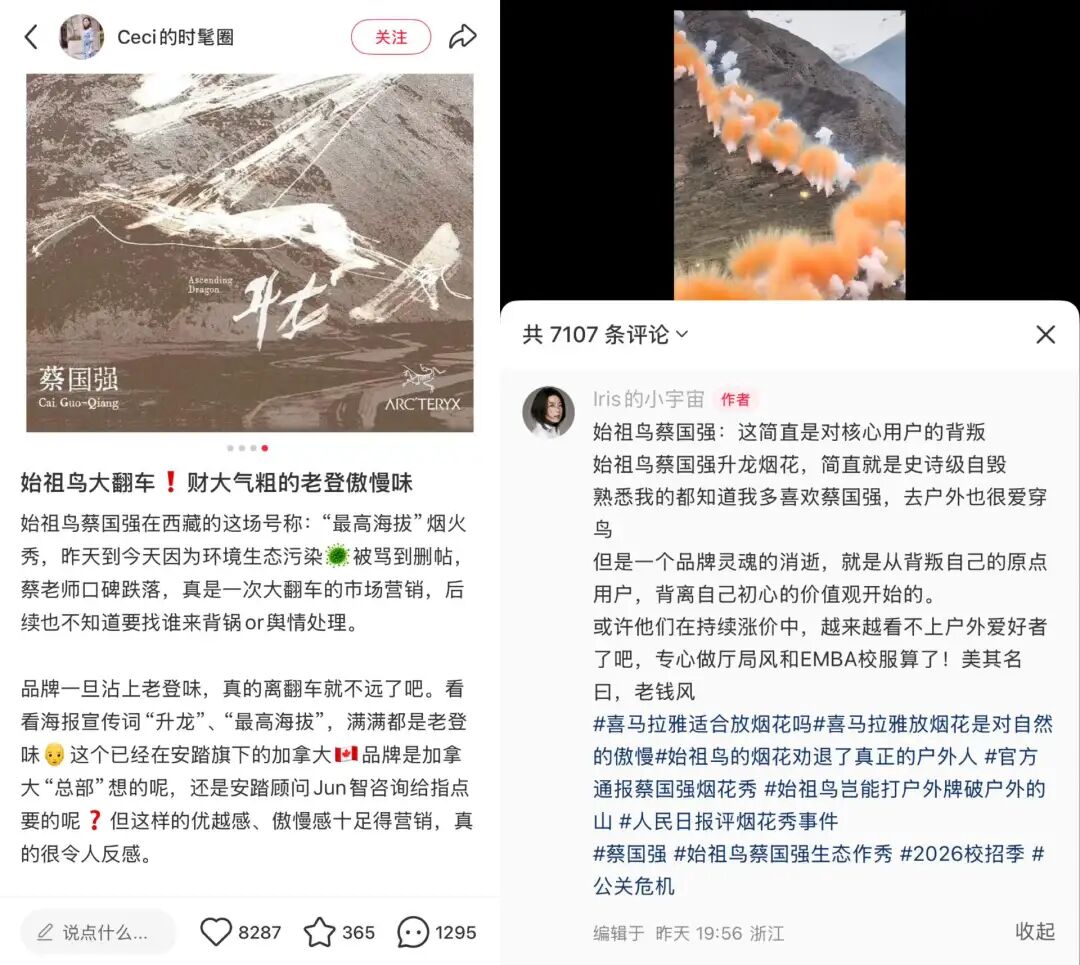
Task: Open Ceci的时髦圈 profile avatar
Action: [x=81, y=37]
